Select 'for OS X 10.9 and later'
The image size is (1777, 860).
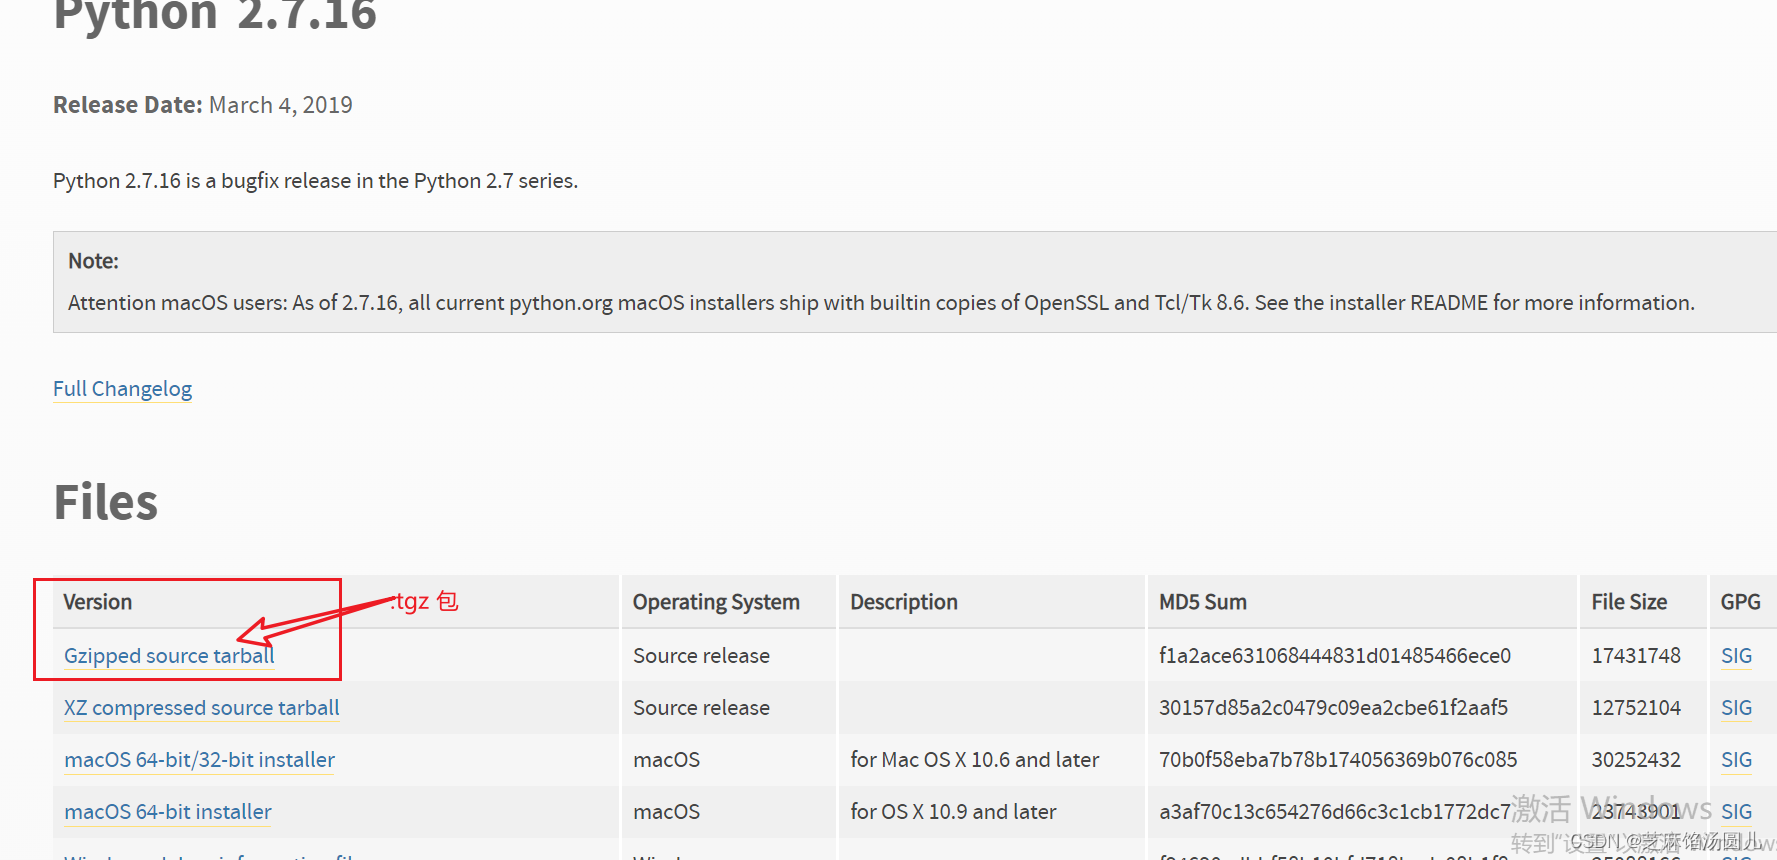click(x=953, y=812)
